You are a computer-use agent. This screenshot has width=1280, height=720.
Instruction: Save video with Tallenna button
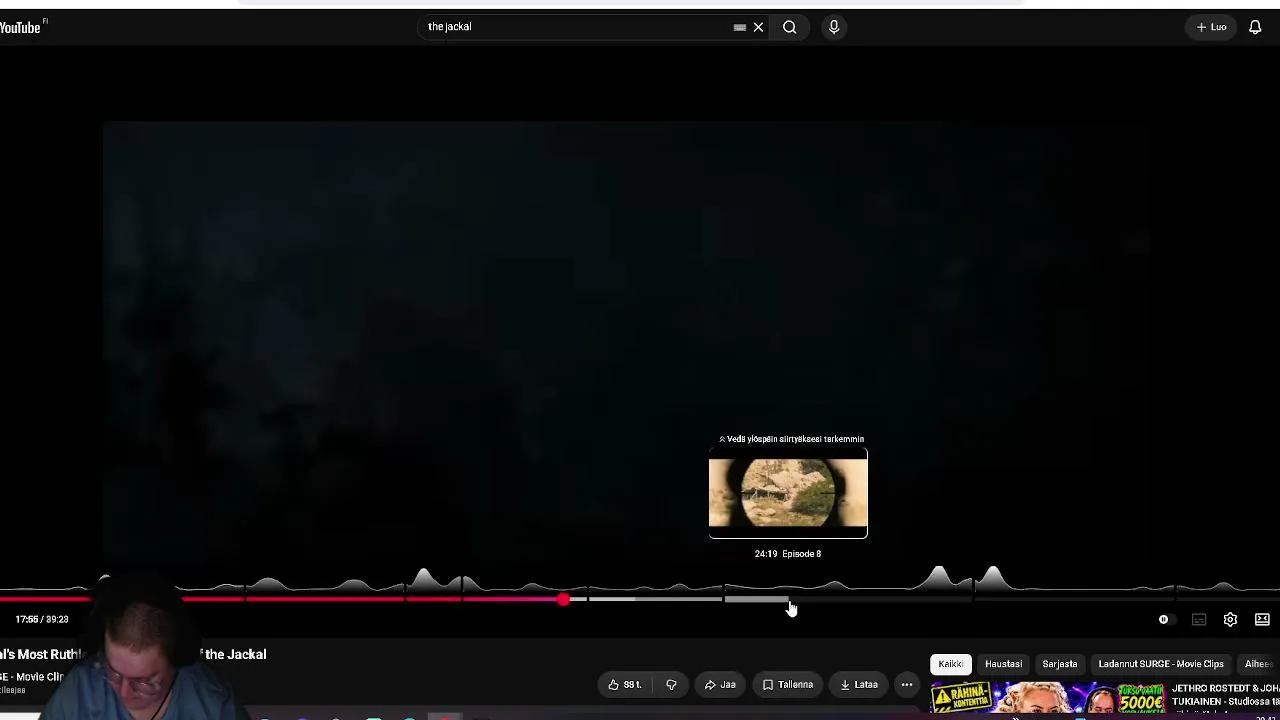coord(788,685)
